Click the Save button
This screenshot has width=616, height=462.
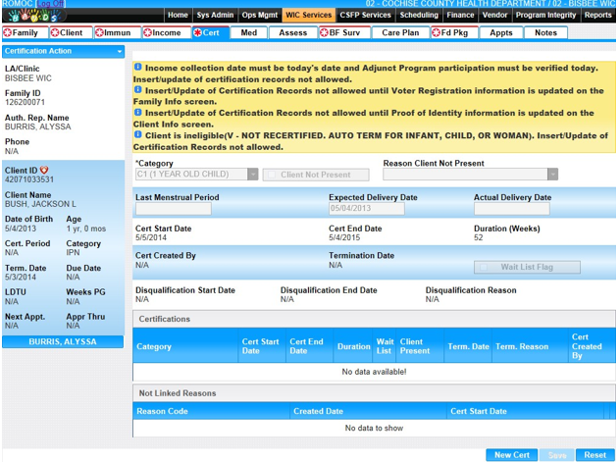(x=557, y=455)
